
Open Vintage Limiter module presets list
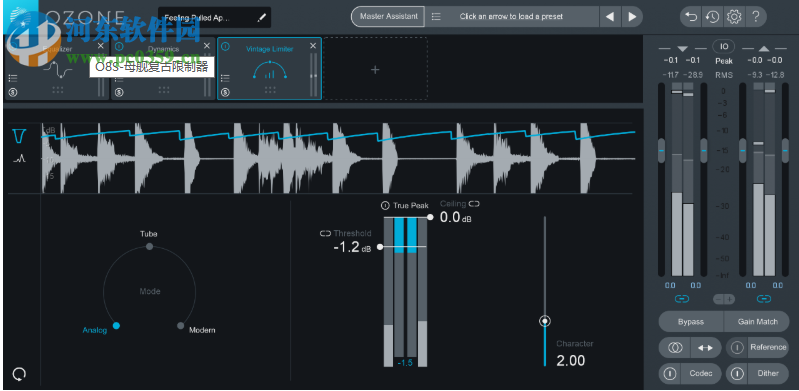tap(225, 78)
